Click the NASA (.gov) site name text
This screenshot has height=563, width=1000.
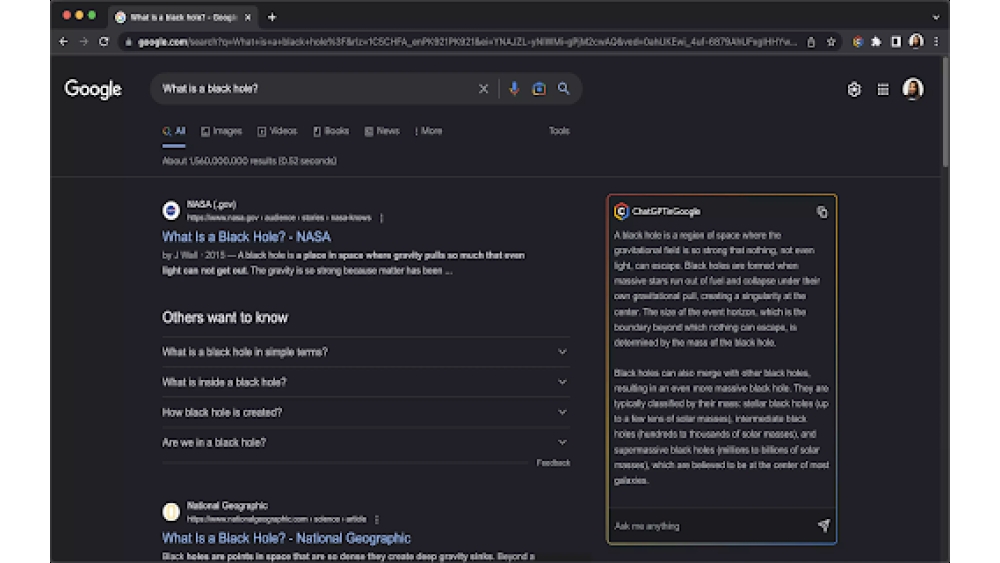click(212, 205)
